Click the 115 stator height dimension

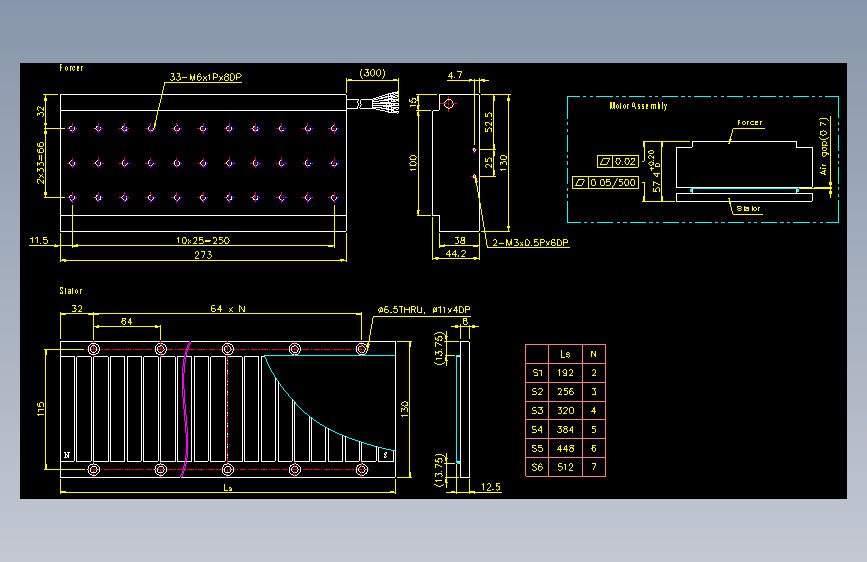click(40, 409)
